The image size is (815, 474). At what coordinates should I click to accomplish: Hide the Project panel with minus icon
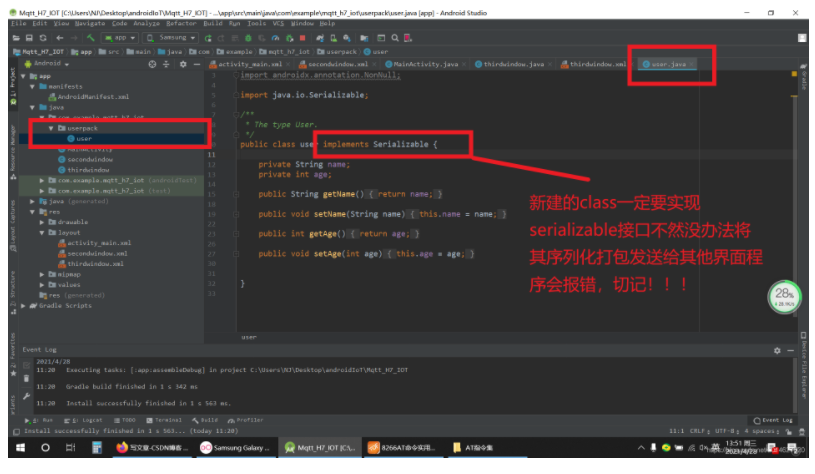(196, 64)
